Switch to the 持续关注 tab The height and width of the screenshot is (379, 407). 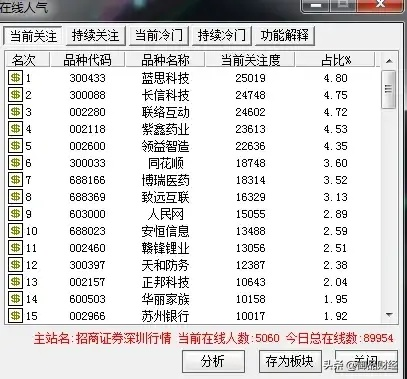pos(95,35)
